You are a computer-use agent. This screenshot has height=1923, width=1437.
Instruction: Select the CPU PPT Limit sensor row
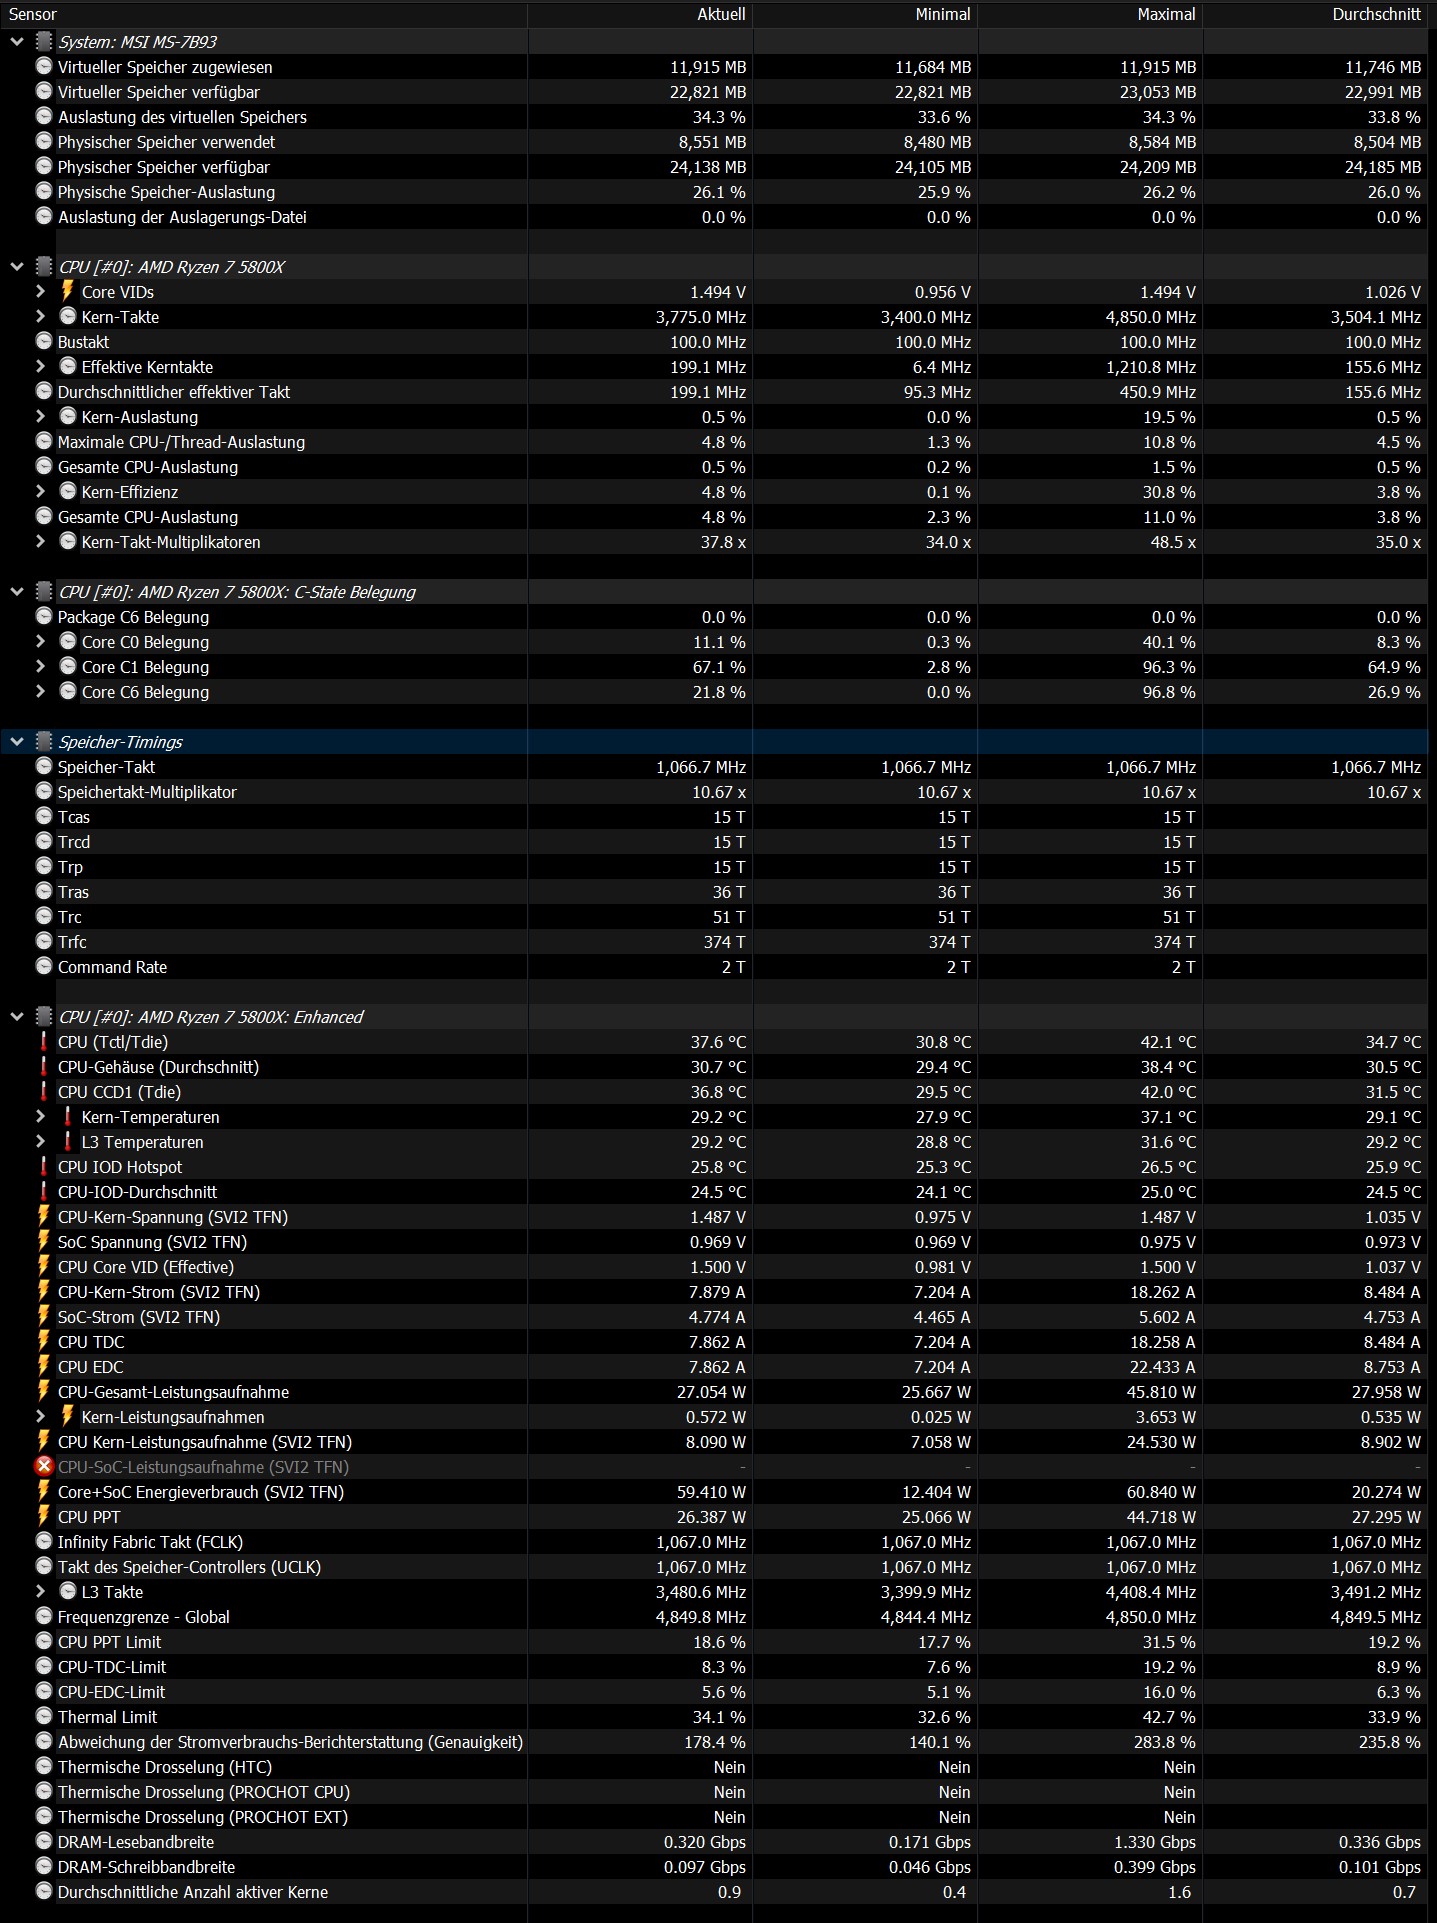pyautogui.click(x=714, y=1642)
